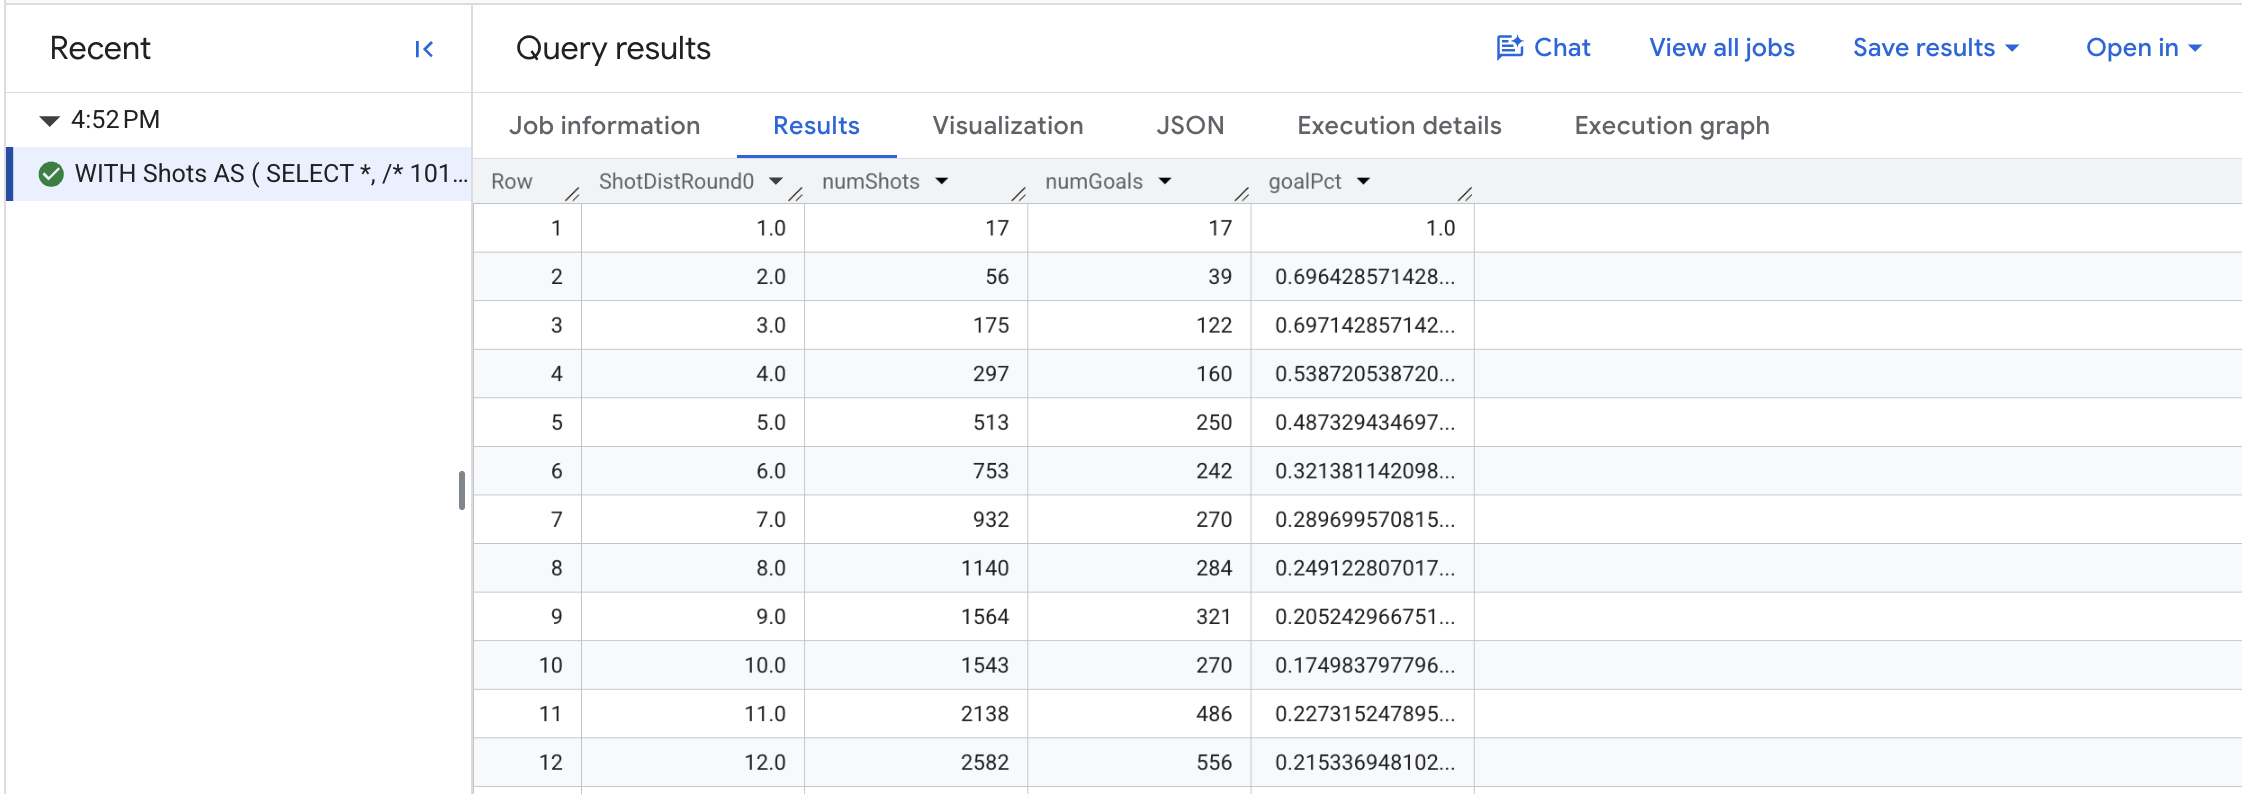
Task: Click the Row column header
Action: click(512, 182)
